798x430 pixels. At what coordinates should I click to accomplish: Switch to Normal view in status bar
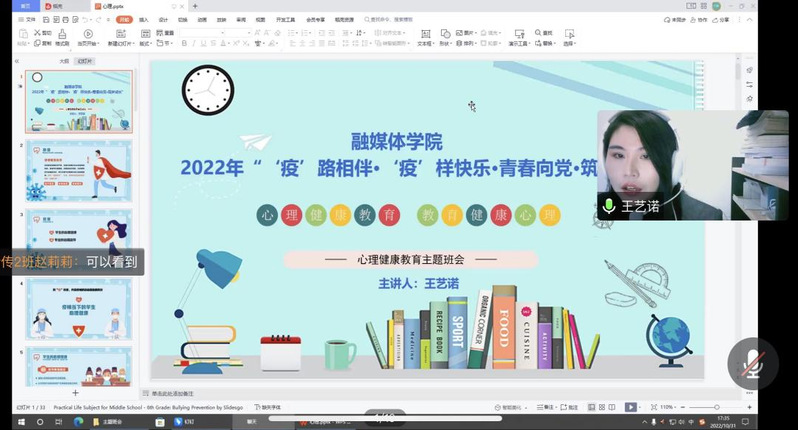(x=591, y=407)
